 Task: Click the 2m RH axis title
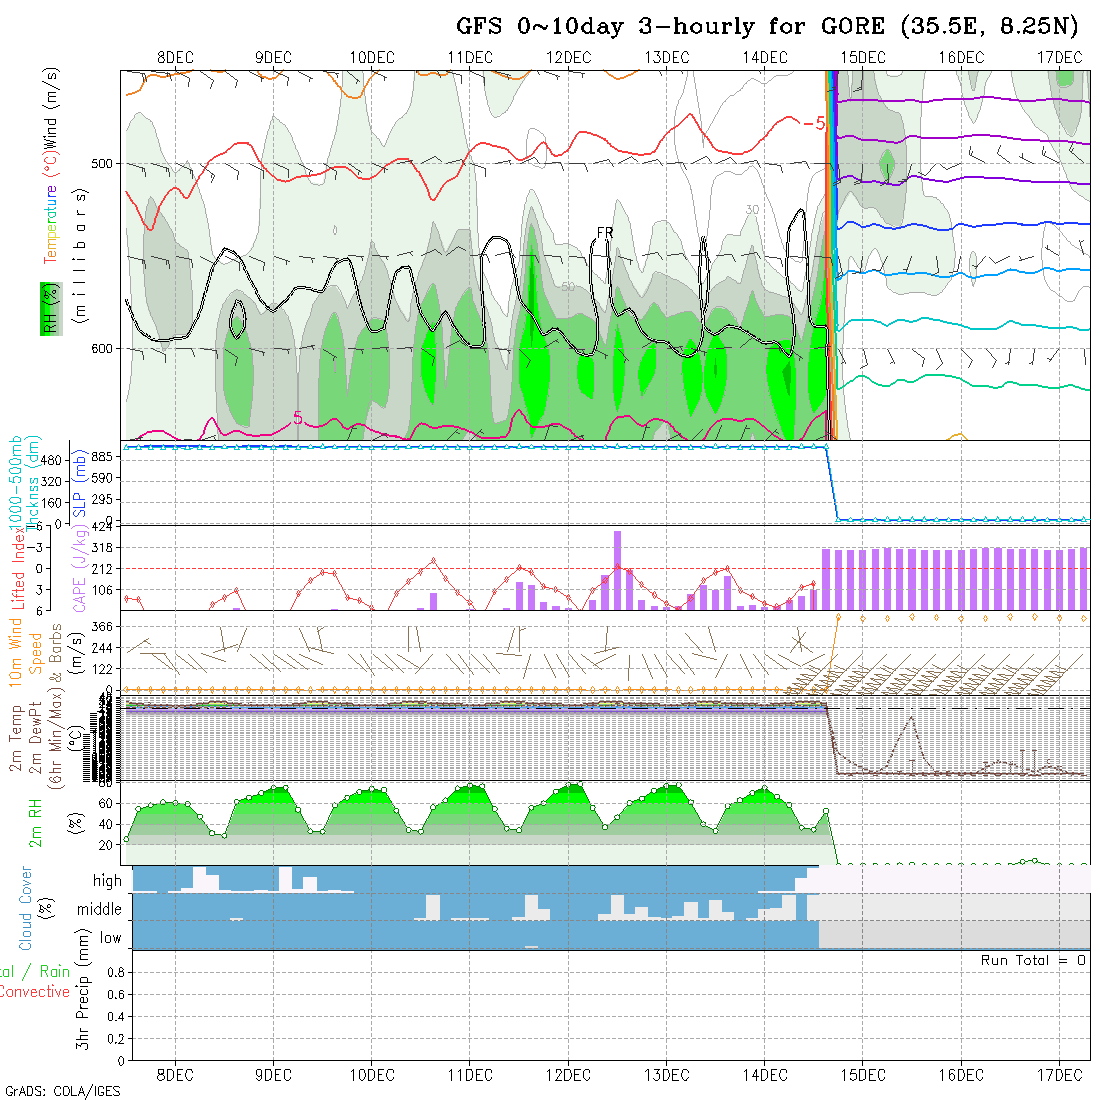point(35,822)
